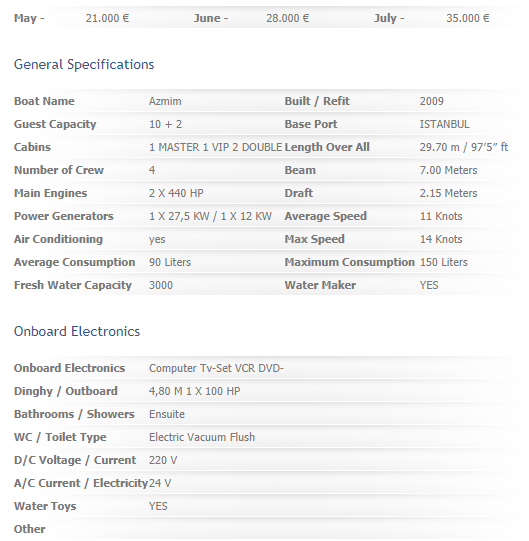Click the Cabins value 1 MASTER 1 VIP 2 DOUBLE

(215, 147)
